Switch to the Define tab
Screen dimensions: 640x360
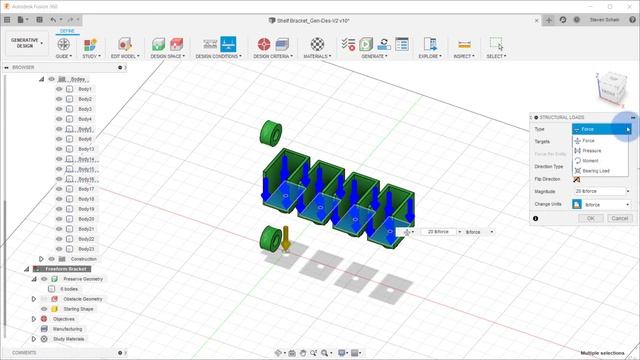click(x=67, y=31)
